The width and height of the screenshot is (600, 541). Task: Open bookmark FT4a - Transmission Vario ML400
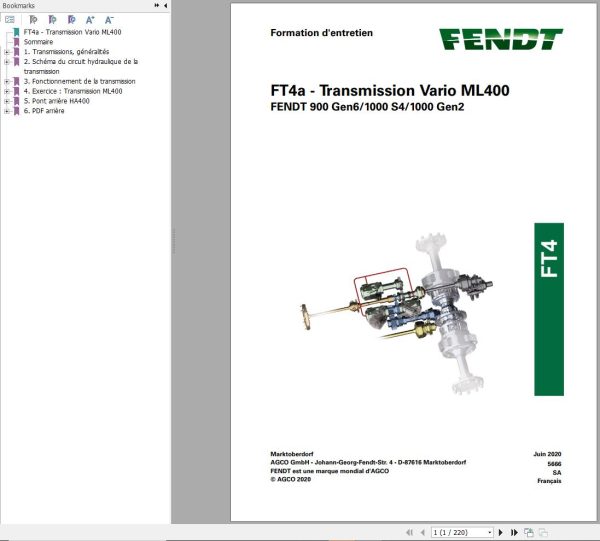click(x=72, y=32)
